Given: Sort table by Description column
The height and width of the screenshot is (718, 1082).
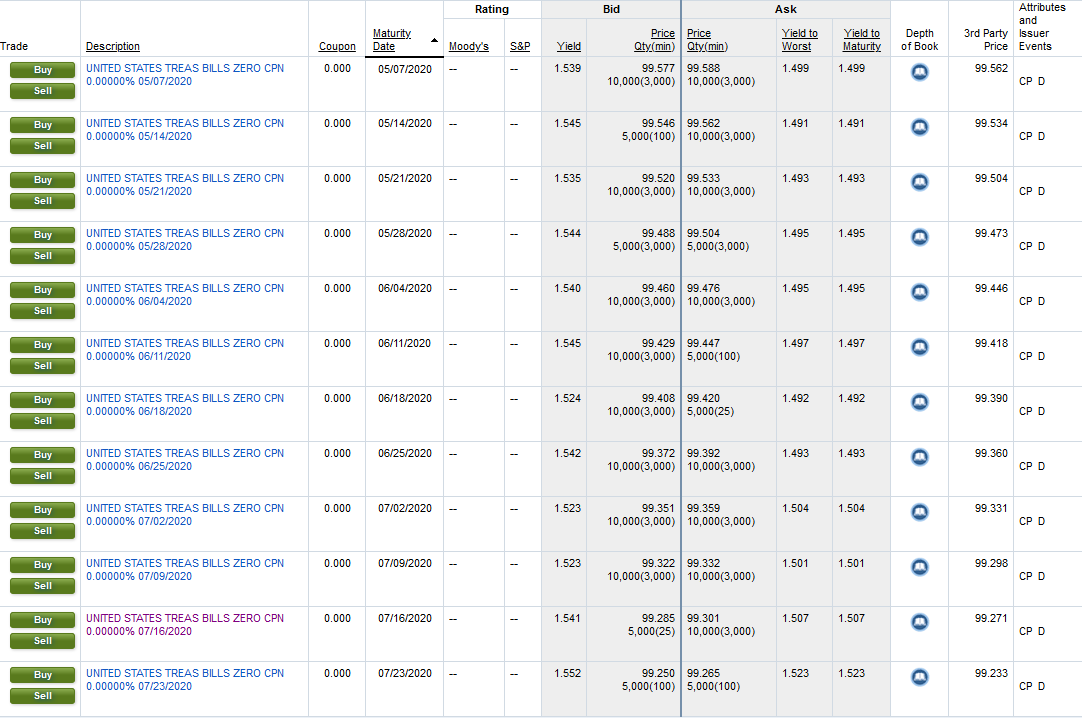Looking at the screenshot, I should coord(112,46).
